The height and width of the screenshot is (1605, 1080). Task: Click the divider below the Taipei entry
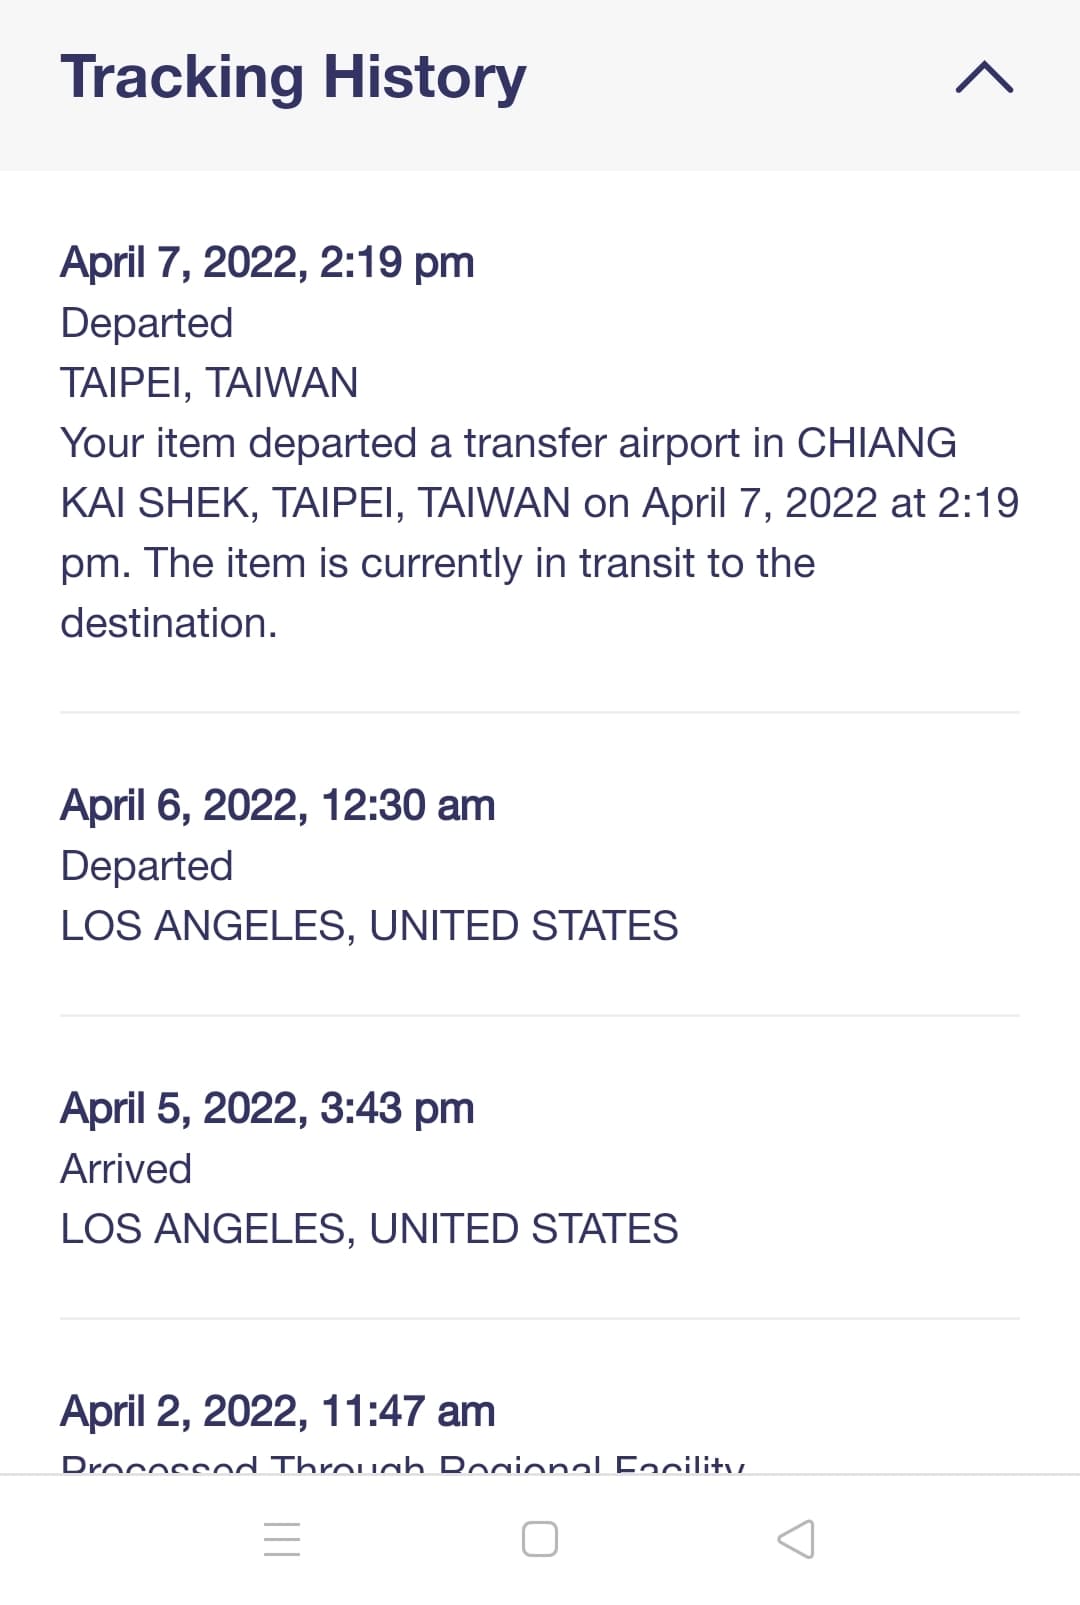point(540,712)
